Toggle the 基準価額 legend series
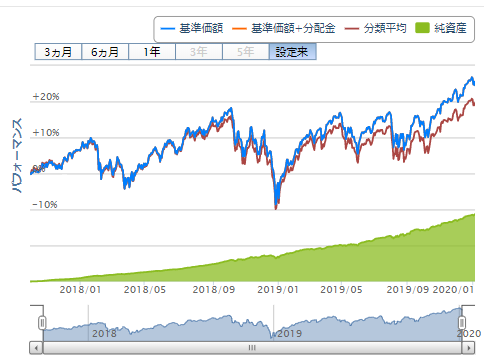Viewport: 484px width, 363px height. (191, 28)
